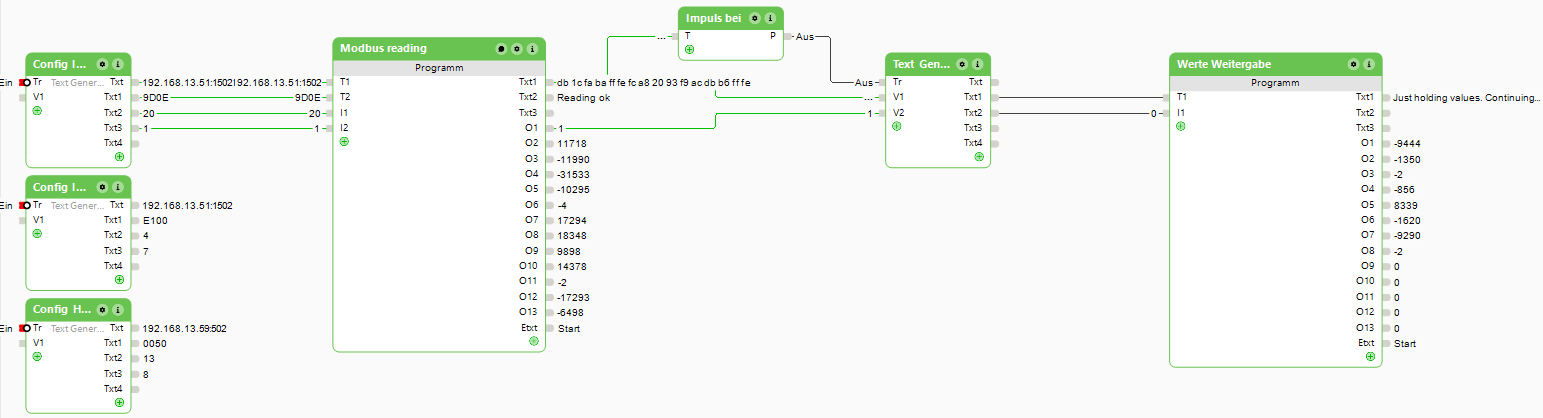This screenshot has height=418, width=1543.
Task: Toggle Tr input on Config block with E100
Action: [x=26, y=205]
